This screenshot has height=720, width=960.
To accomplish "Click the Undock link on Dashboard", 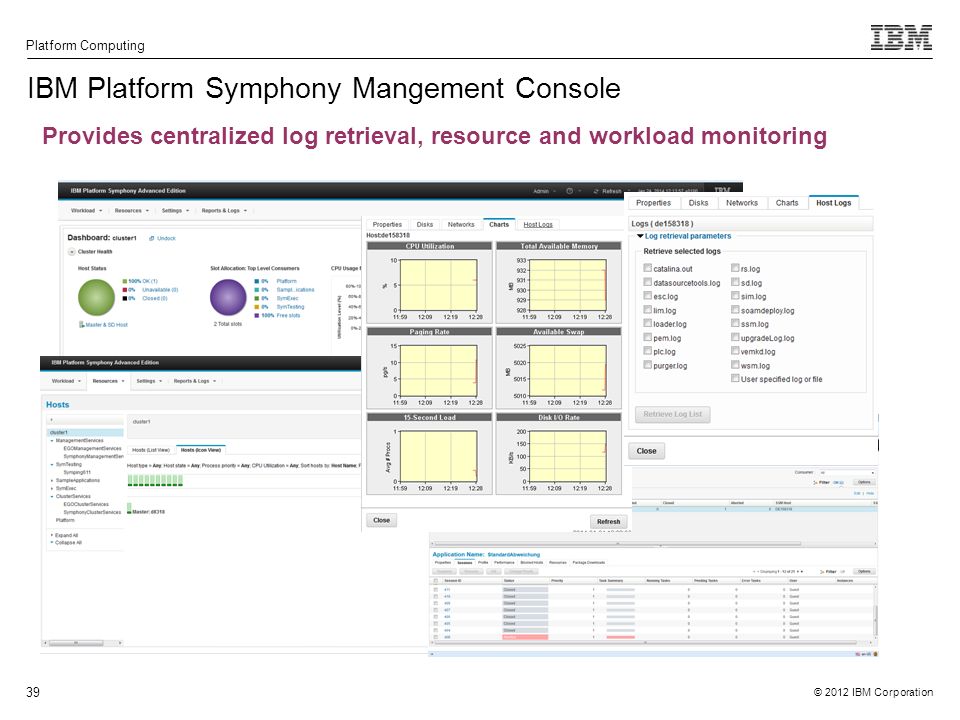I will (166, 238).
